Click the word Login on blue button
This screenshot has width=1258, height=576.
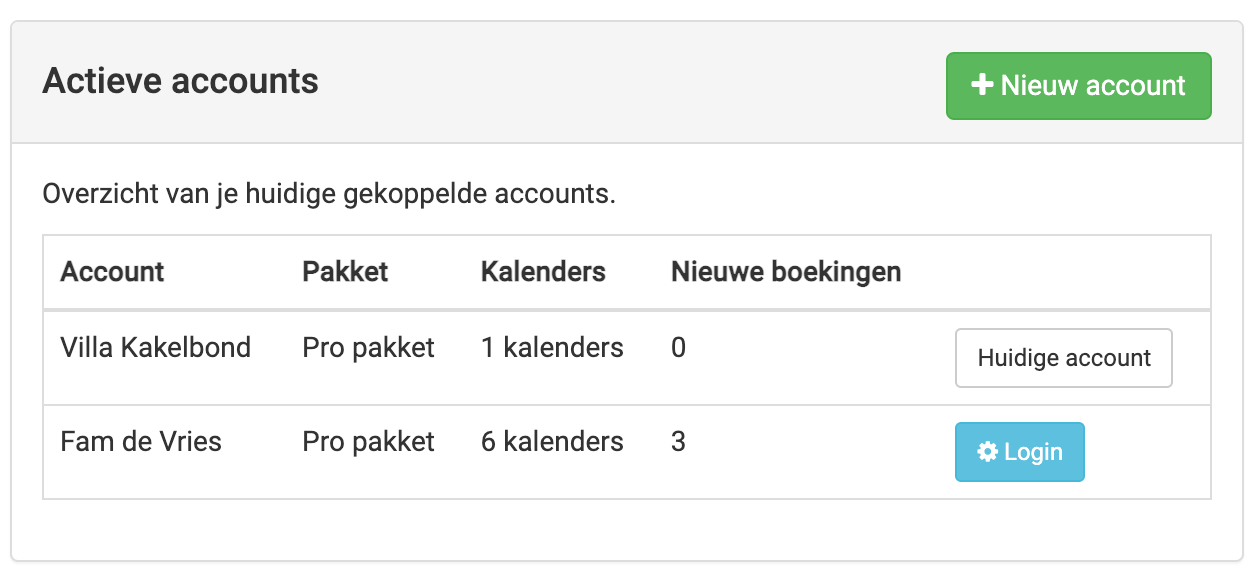click(1033, 452)
